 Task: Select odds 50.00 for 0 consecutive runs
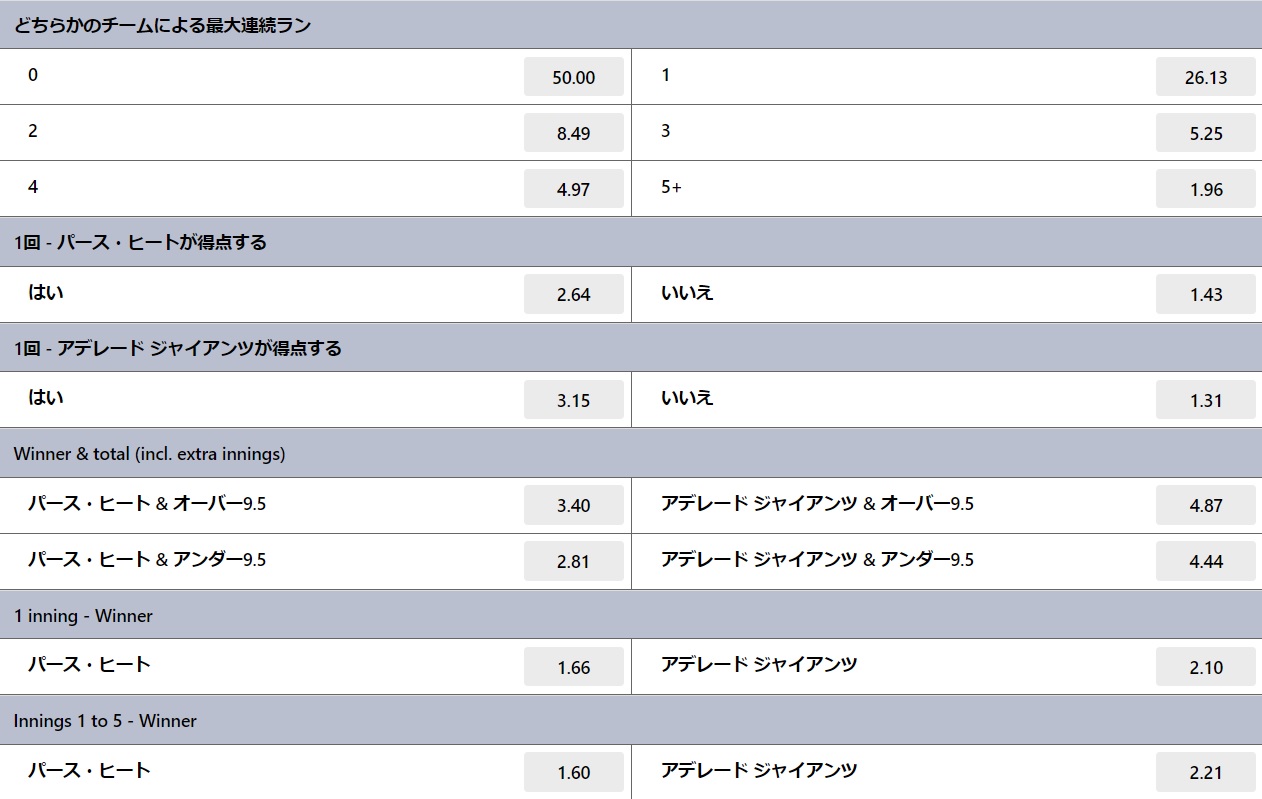click(x=574, y=77)
